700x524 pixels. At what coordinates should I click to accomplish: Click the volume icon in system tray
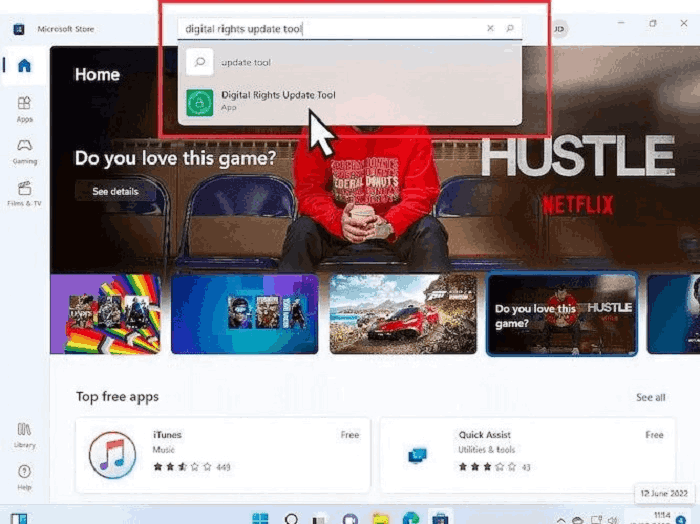click(x=612, y=520)
